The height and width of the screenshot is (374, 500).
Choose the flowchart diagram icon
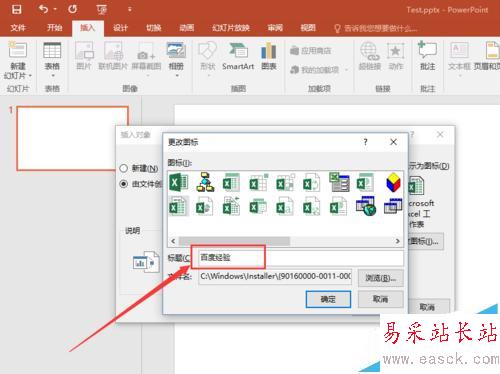click(205, 182)
